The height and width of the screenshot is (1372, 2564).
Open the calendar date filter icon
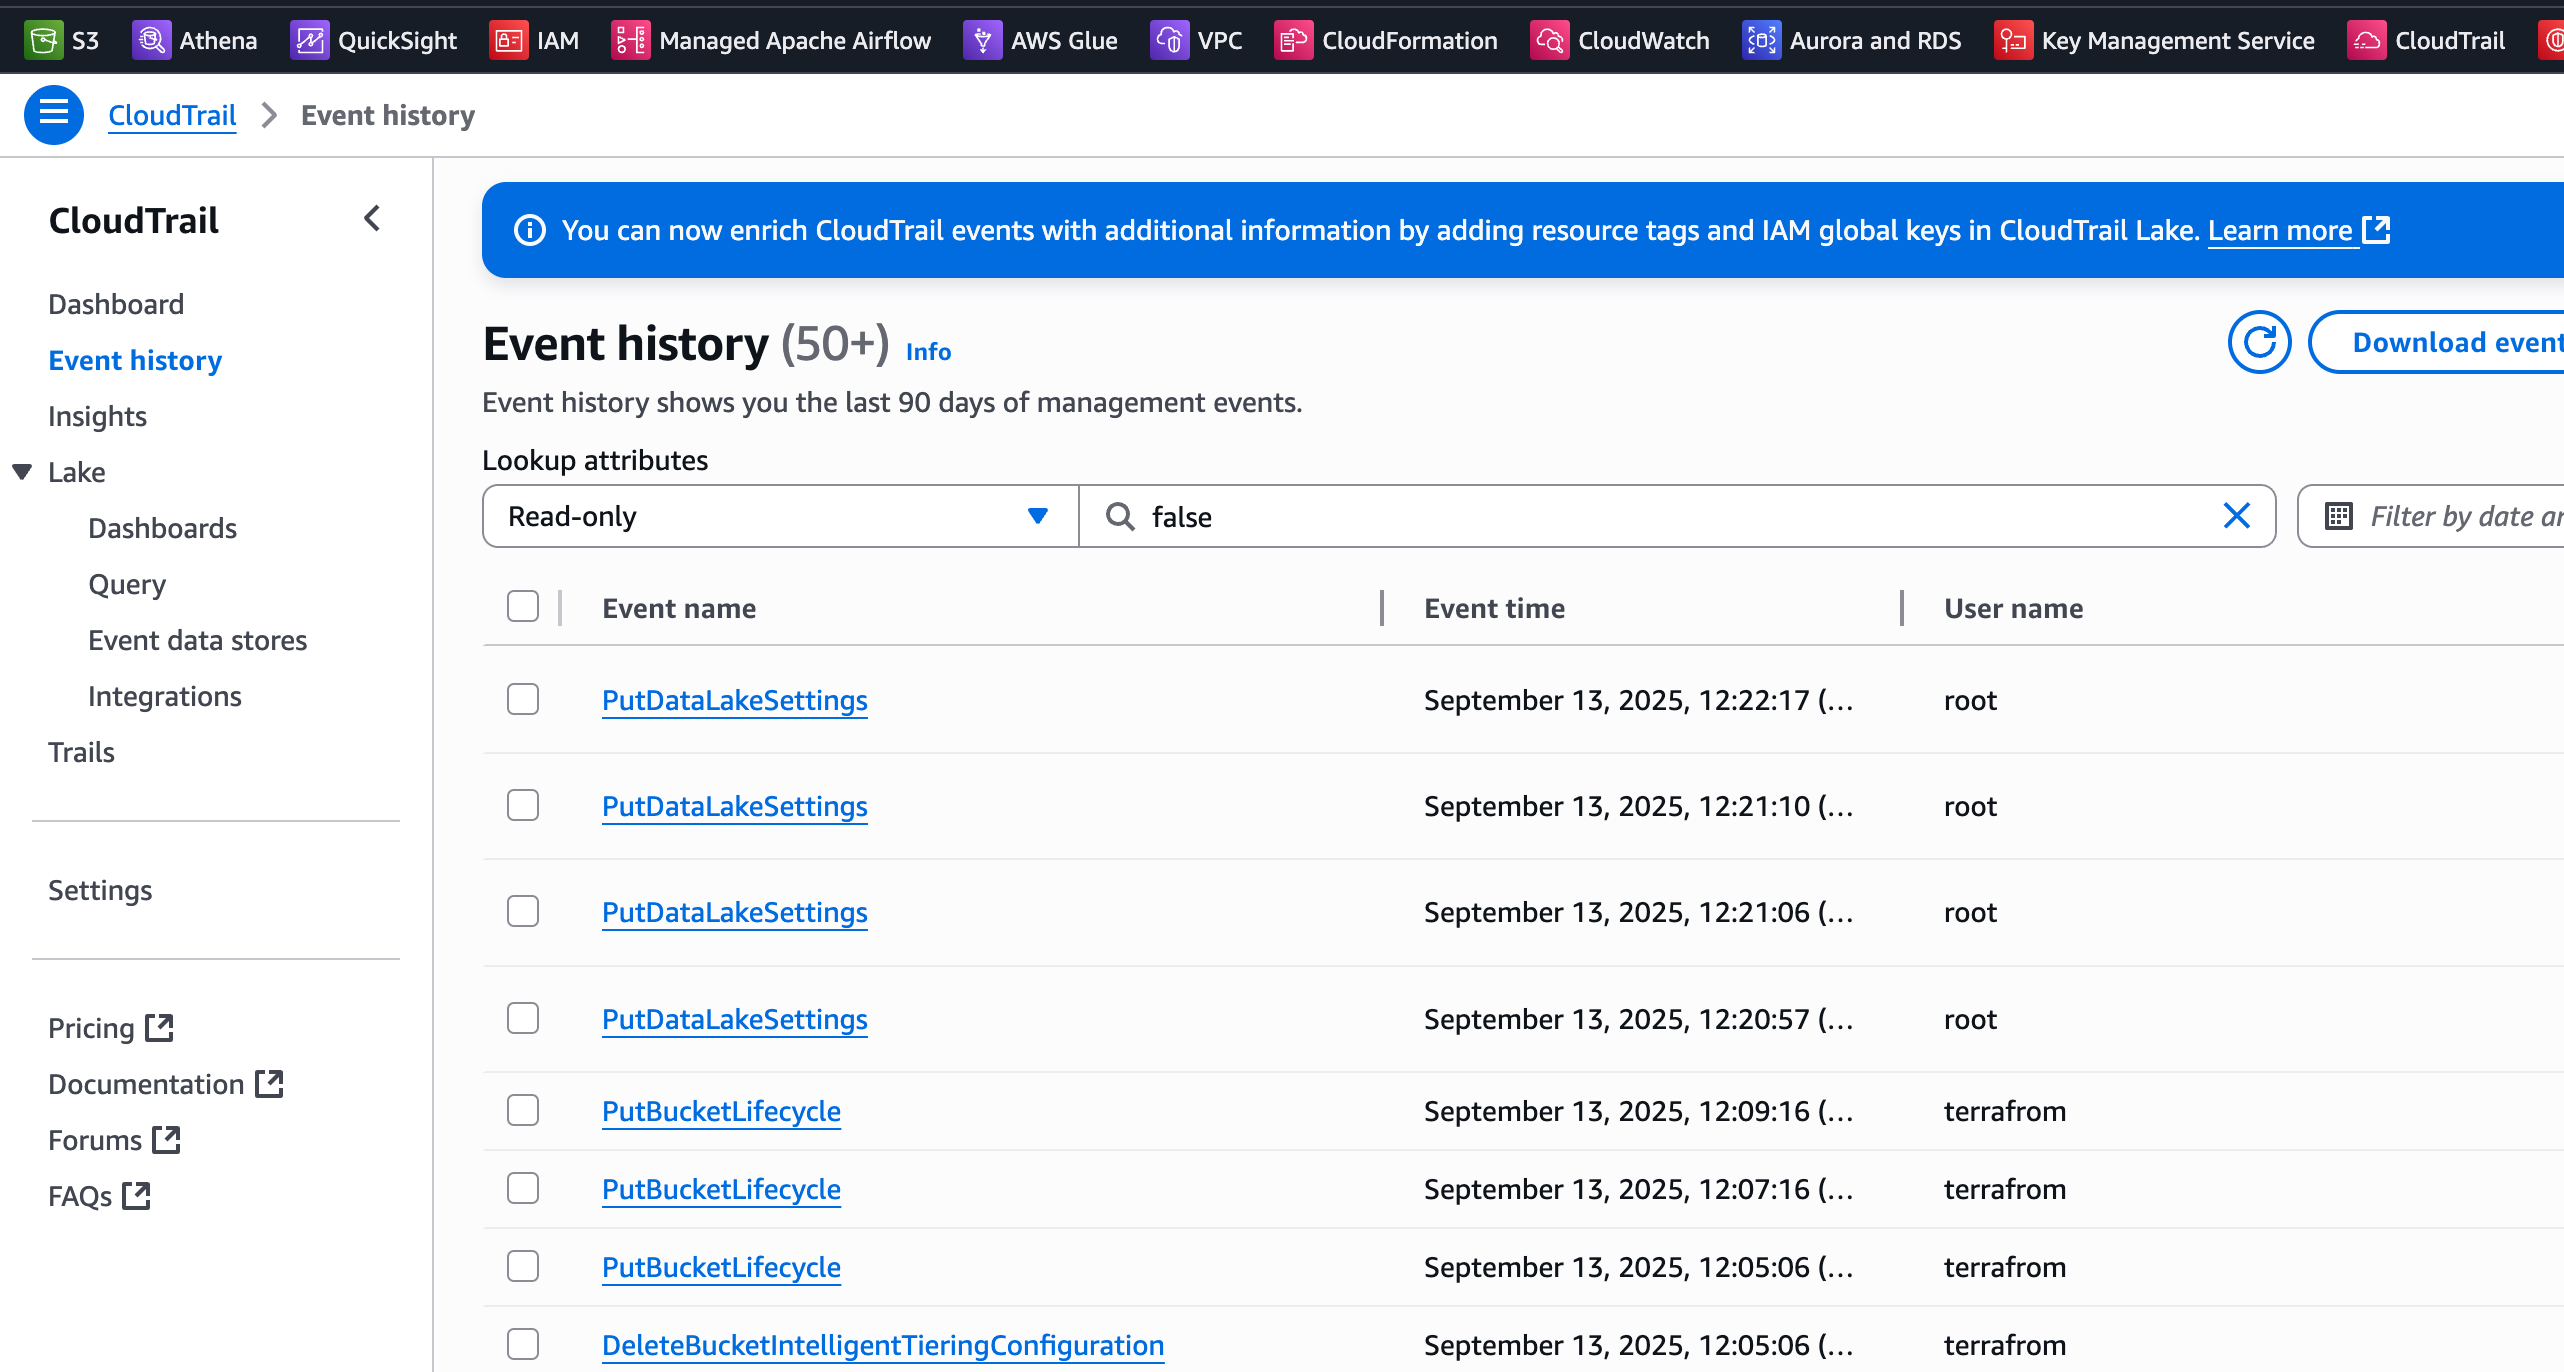point(2339,516)
